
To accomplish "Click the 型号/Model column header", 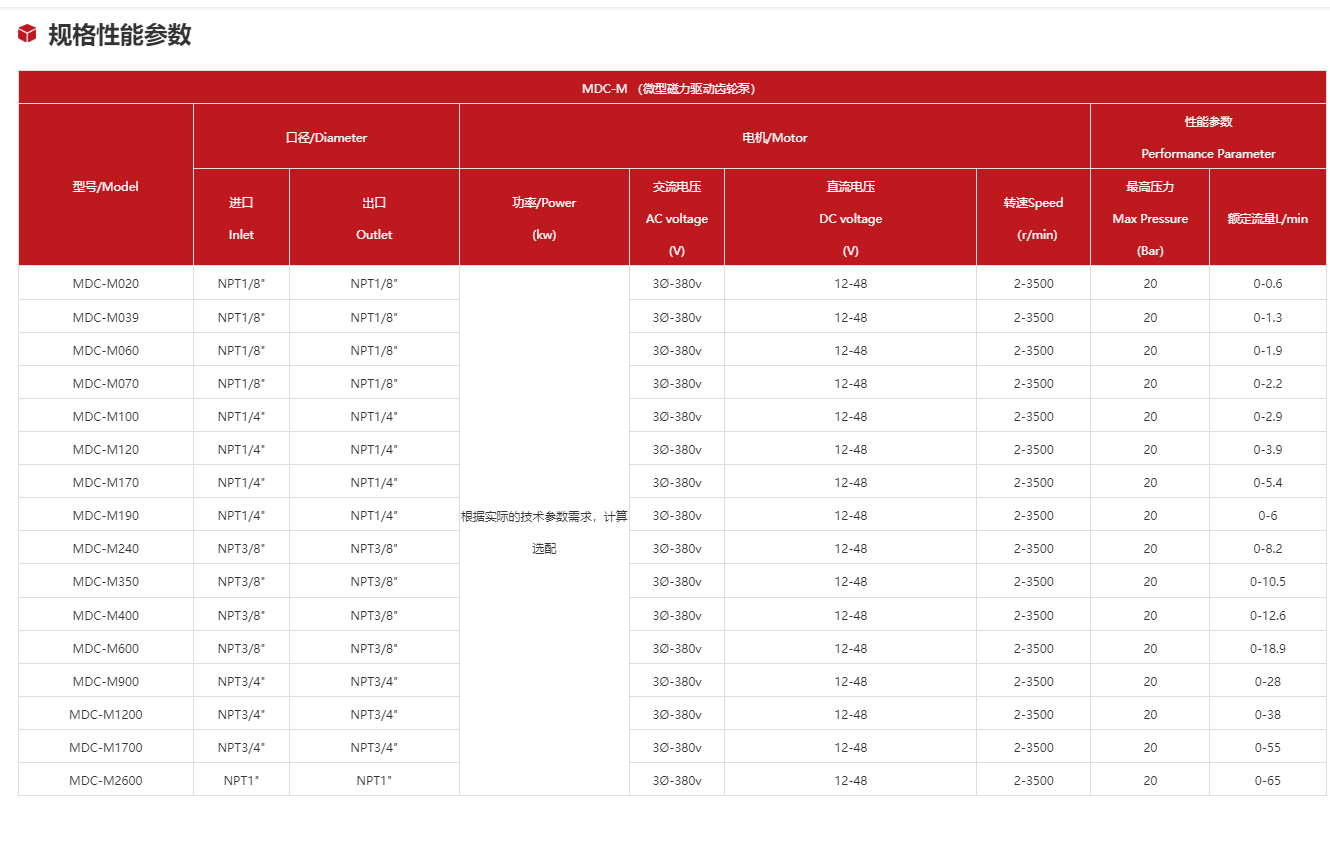I will point(106,186).
